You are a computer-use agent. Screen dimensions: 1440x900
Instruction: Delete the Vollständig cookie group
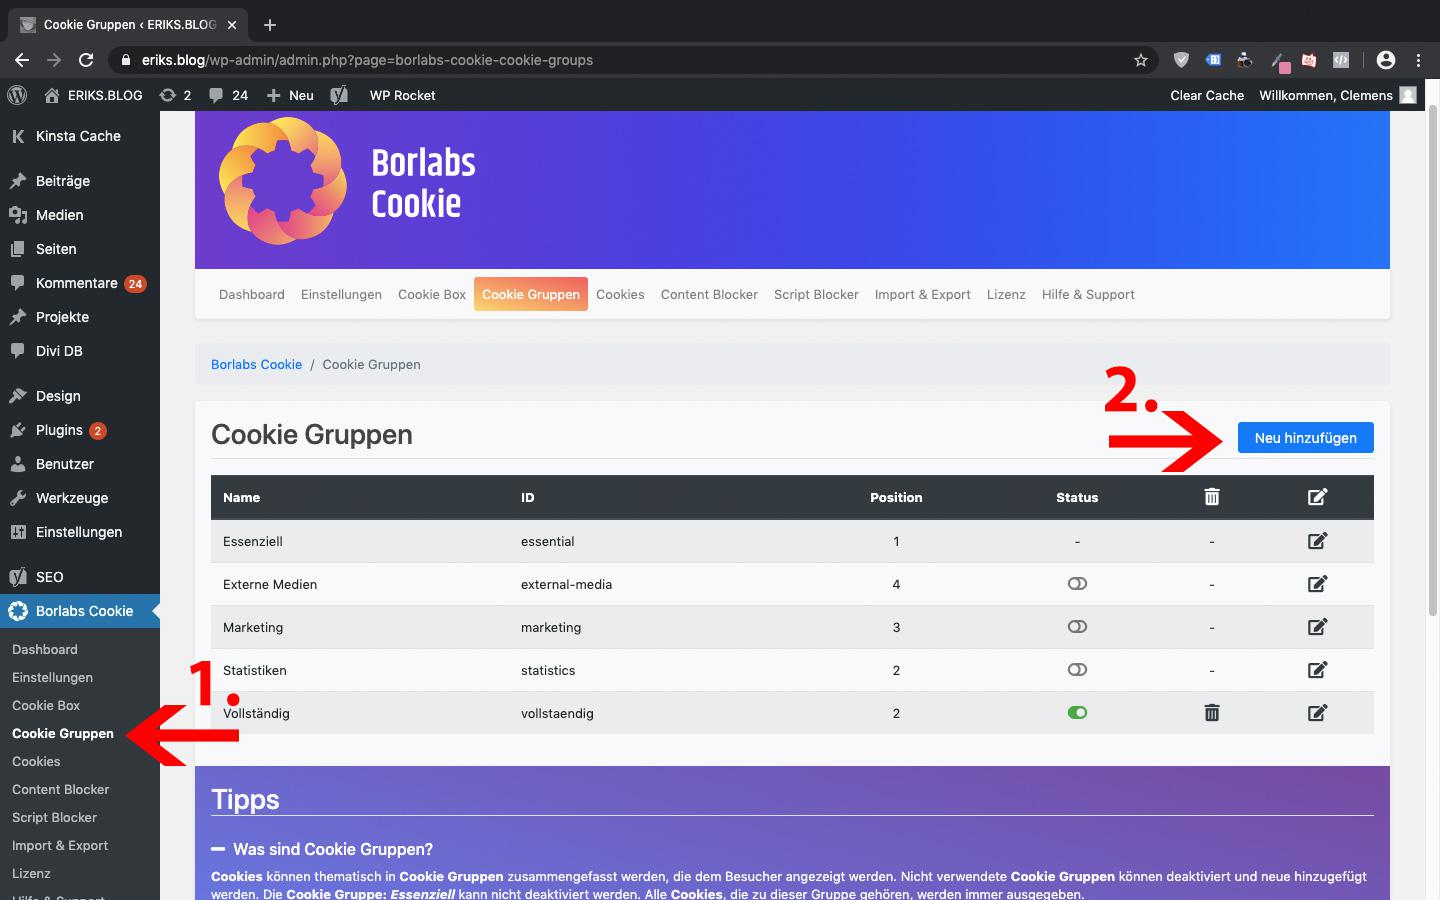point(1212,713)
